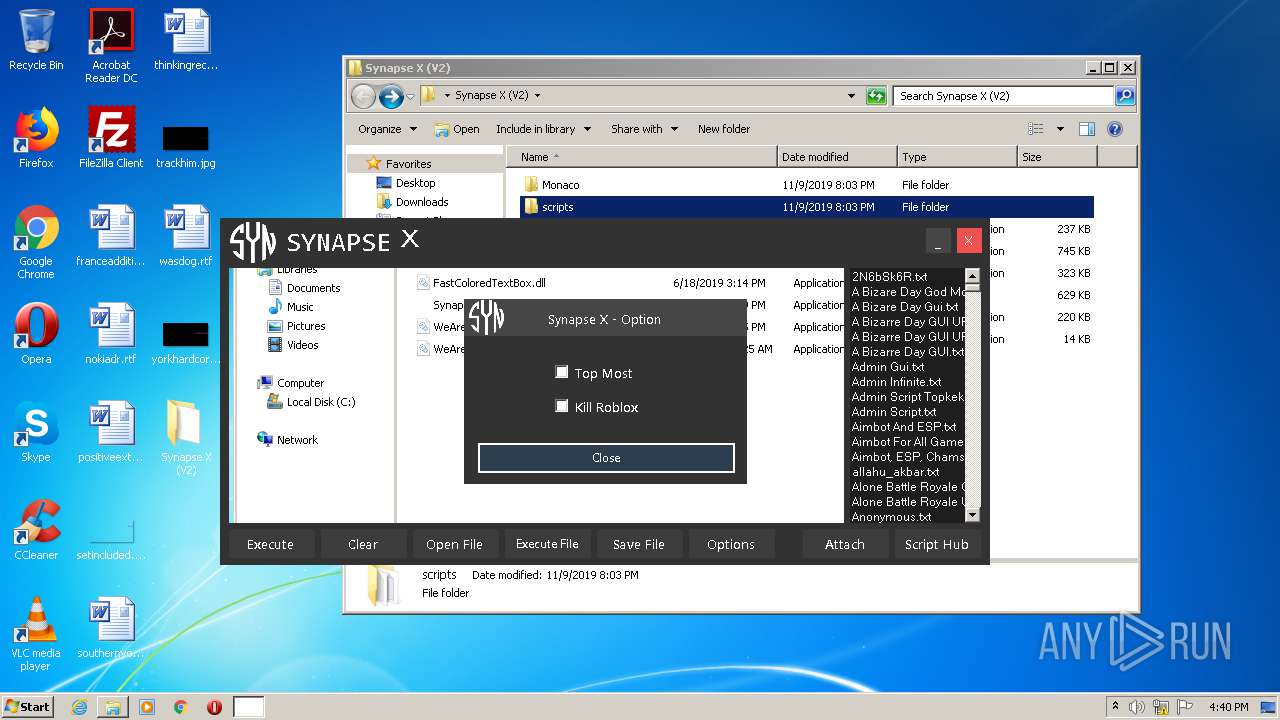Click Explorer Back navigation arrow

click(x=363, y=96)
